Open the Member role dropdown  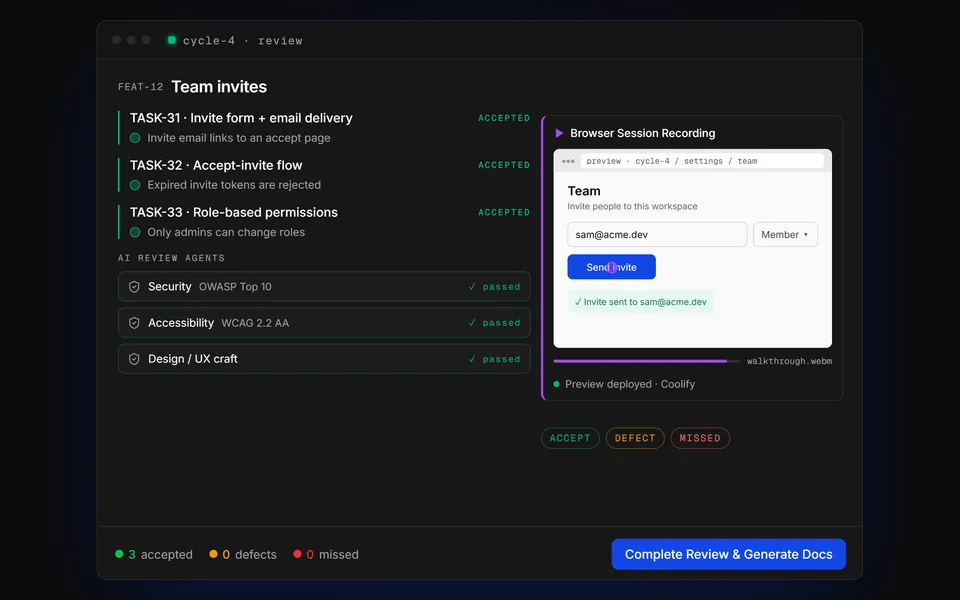pos(786,234)
